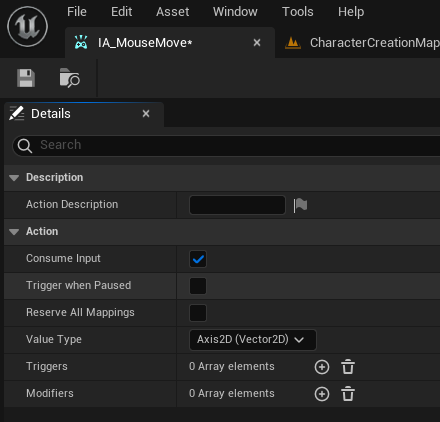Enable Trigger when Paused checkbox

click(198, 286)
